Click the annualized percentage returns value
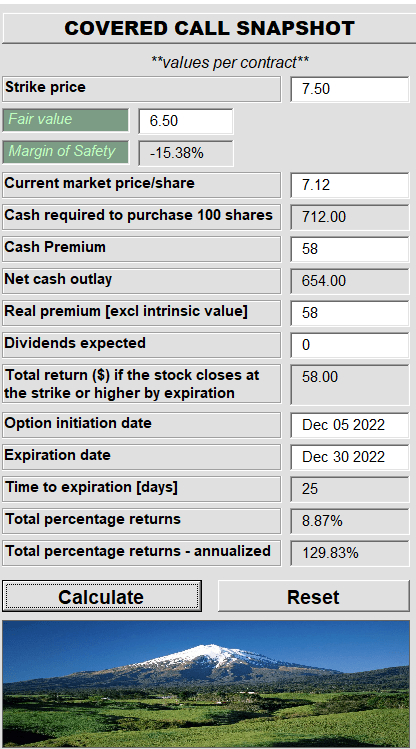The height and width of the screenshot is (749, 416). pyautogui.click(x=350, y=553)
